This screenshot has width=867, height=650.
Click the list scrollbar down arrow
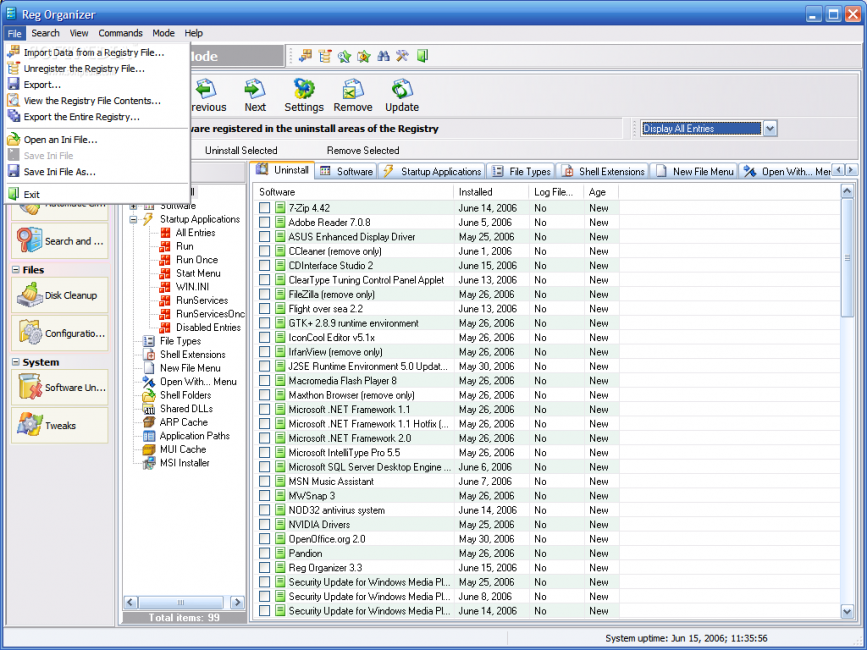[x=847, y=611]
